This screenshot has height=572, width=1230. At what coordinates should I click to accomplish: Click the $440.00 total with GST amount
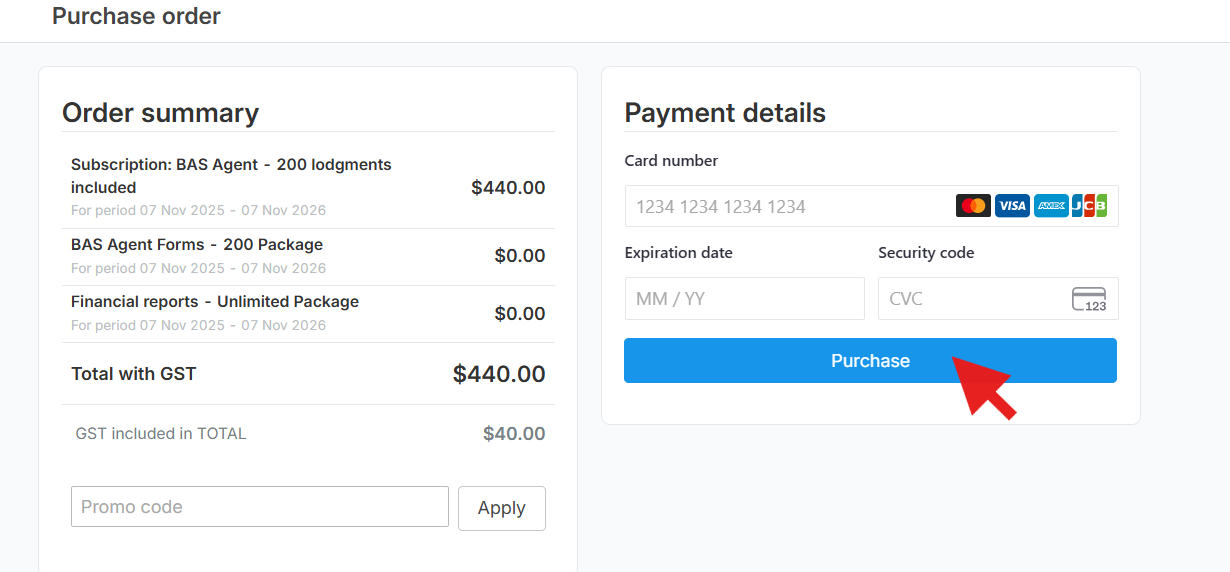coord(499,374)
